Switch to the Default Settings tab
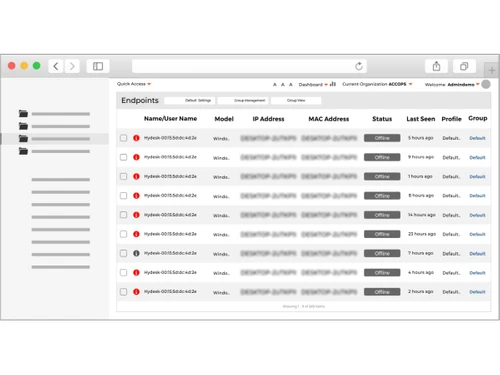Screen dimensions: 500x375 pos(190,100)
